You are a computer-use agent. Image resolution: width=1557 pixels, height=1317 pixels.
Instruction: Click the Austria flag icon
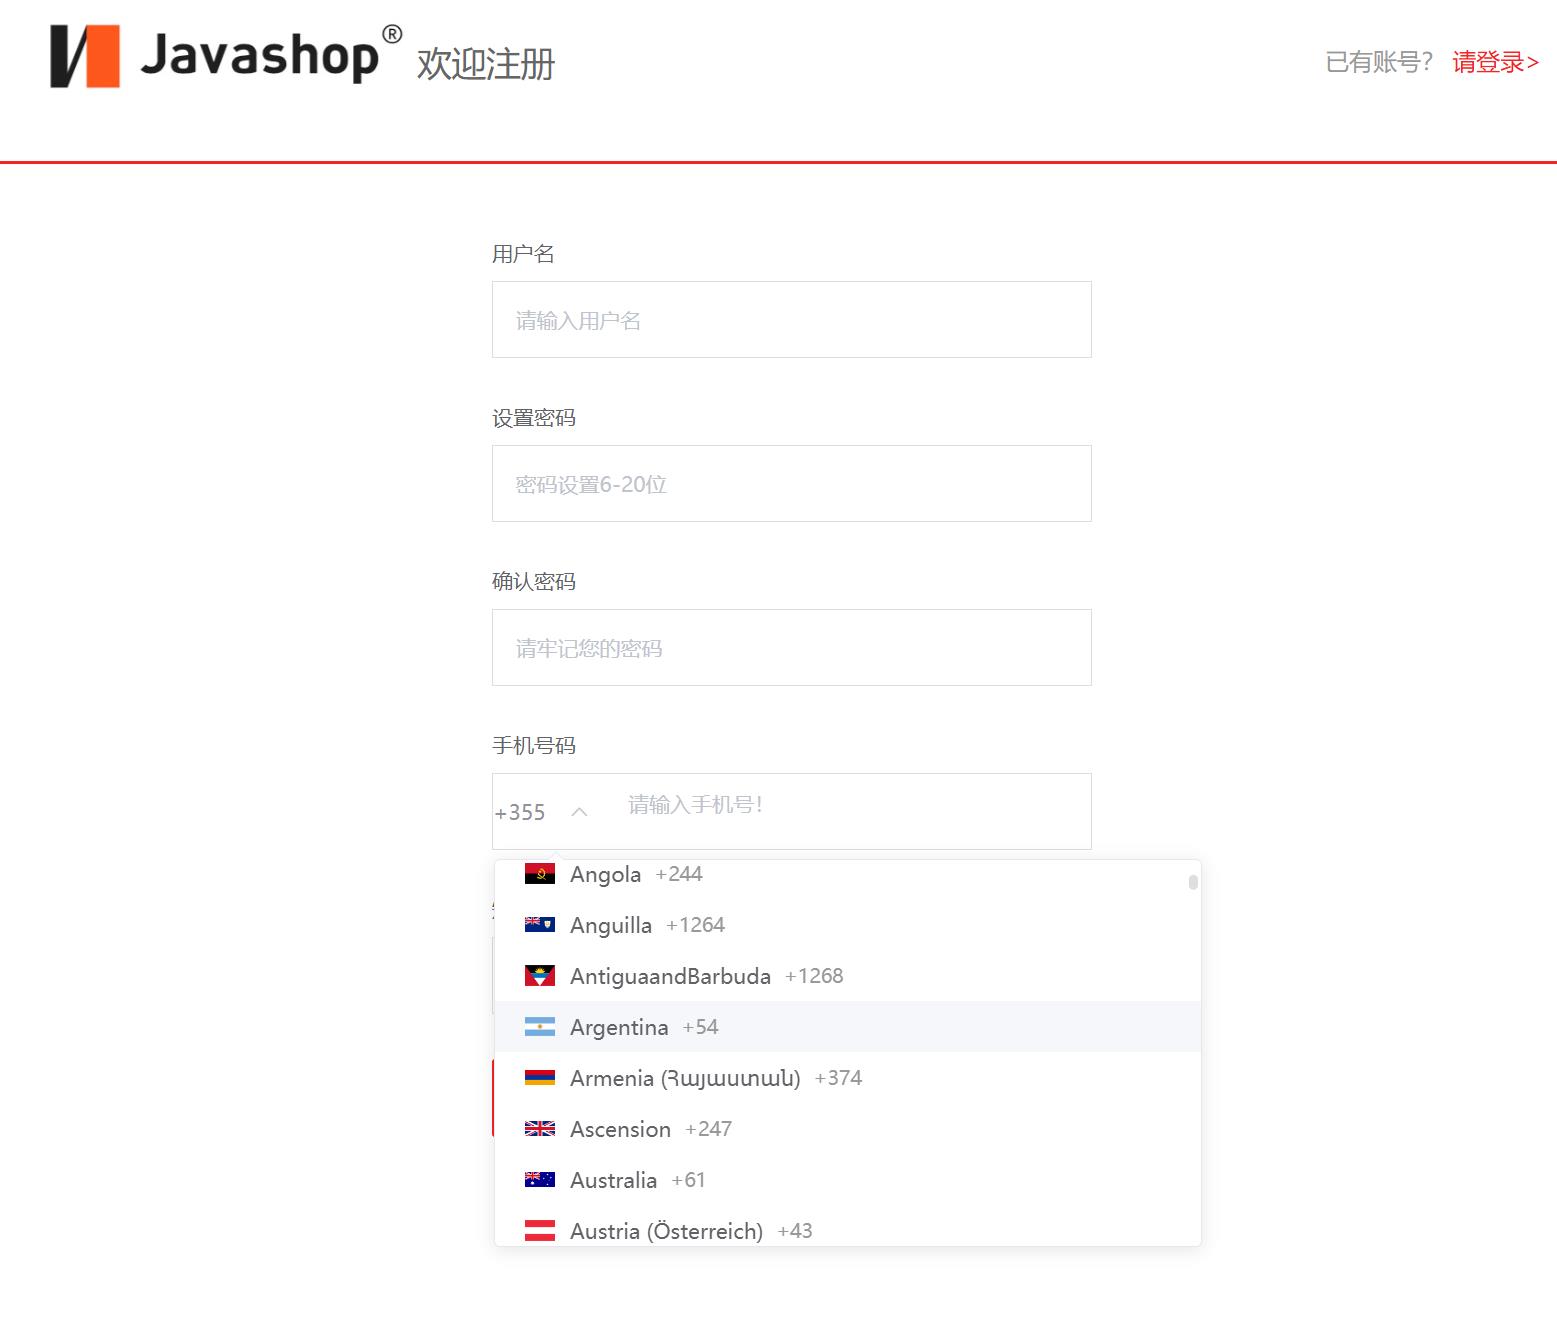(x=540, y=1230)
